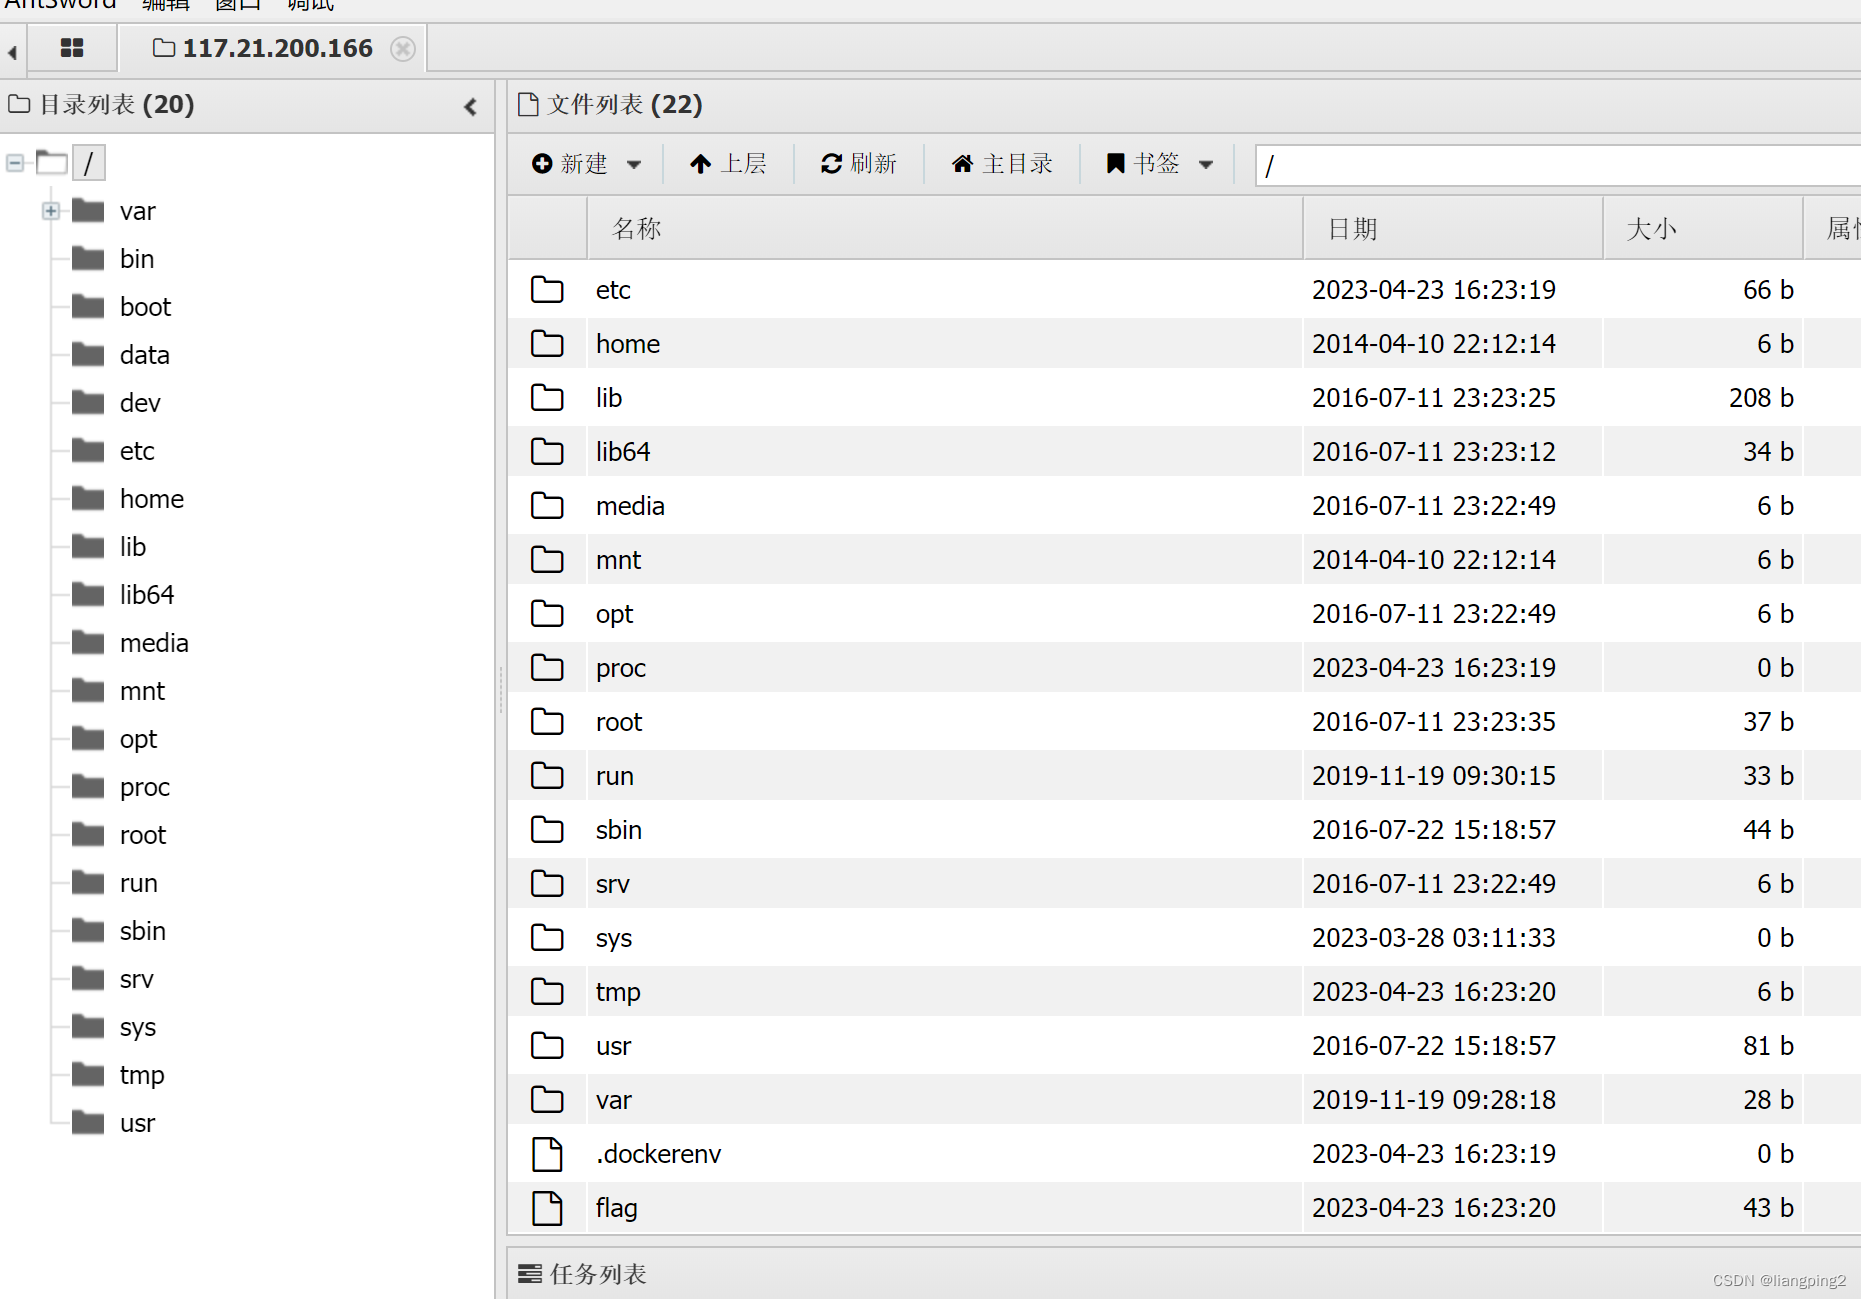This screenshot has height=1299, width=1861.
Task: Select the mnt folder in tree
Action: 142,691
